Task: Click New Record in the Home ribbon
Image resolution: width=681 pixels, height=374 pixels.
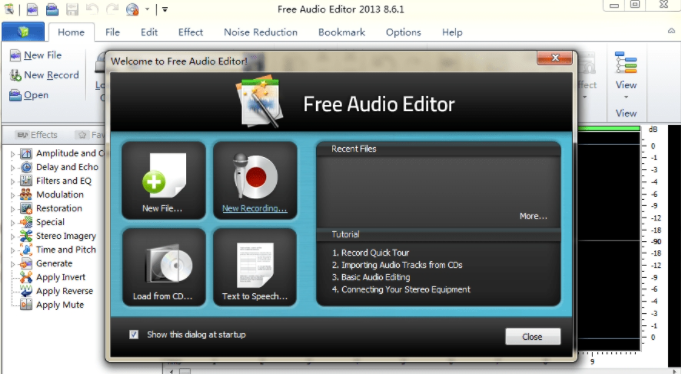Action: (44, 75)
